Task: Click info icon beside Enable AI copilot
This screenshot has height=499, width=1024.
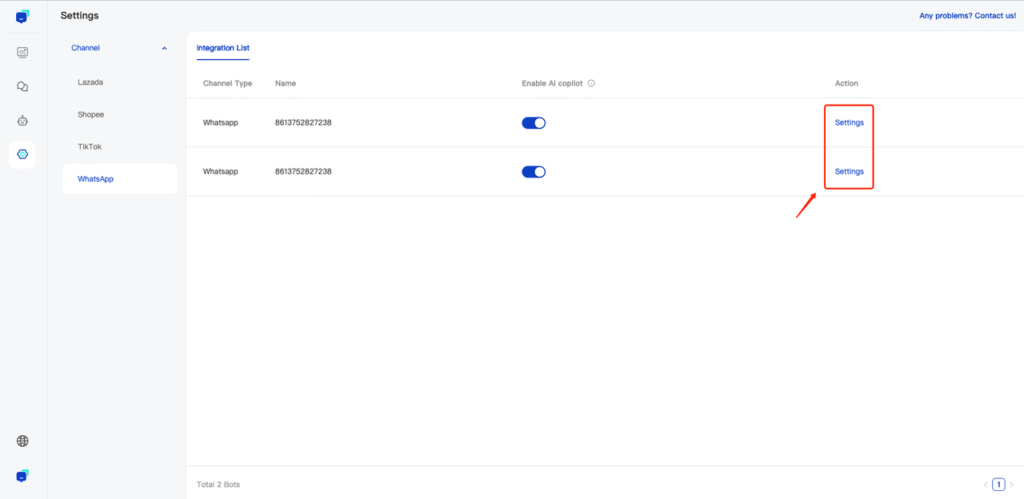Action: pyautogui.click(x=591, y=84)
